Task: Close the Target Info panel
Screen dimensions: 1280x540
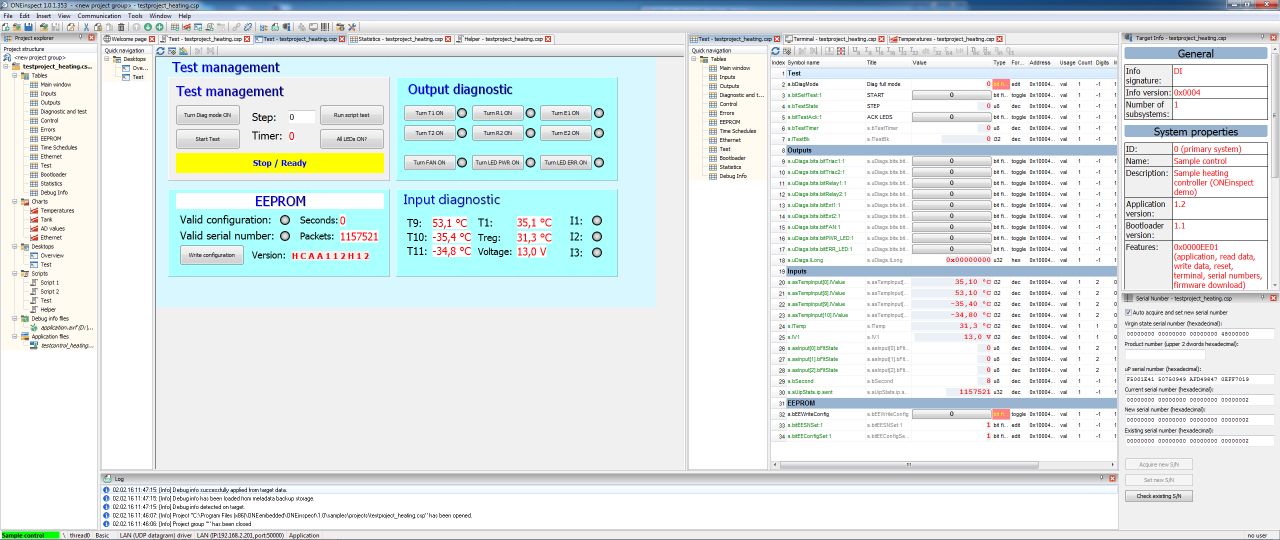Action: (x=1273, y=38)
